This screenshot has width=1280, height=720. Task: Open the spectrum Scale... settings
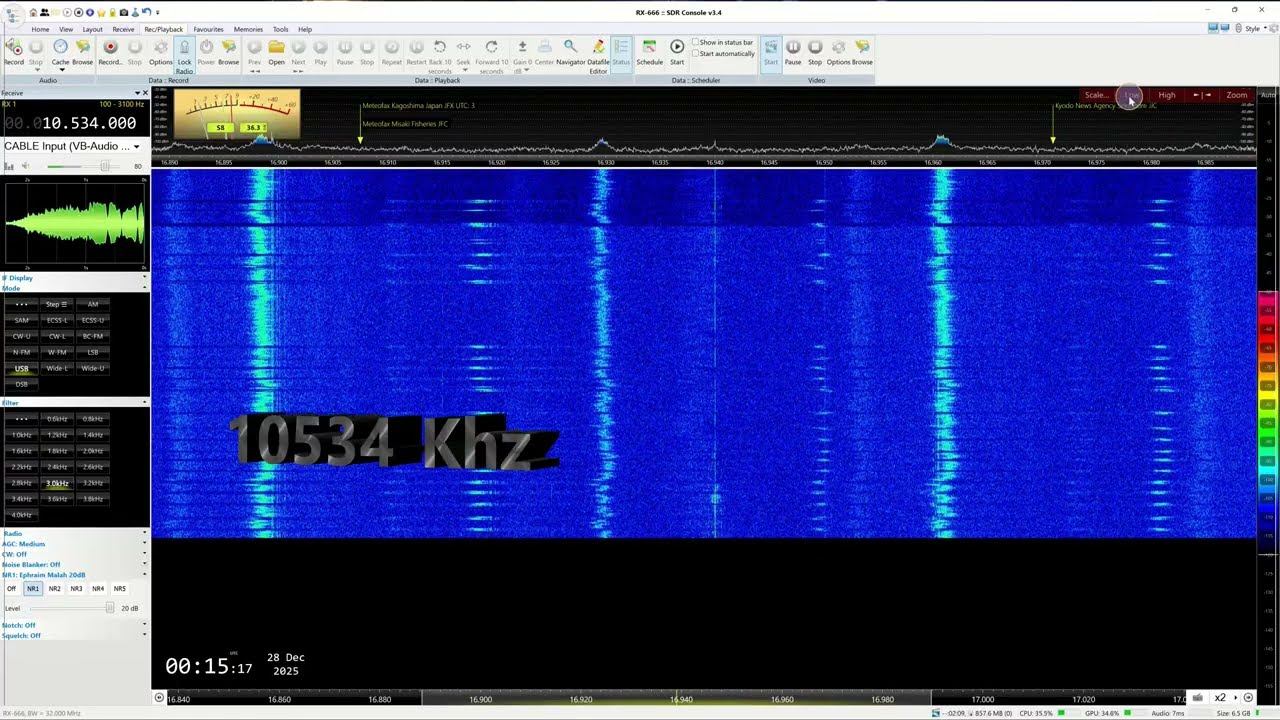pos(1097,95)
